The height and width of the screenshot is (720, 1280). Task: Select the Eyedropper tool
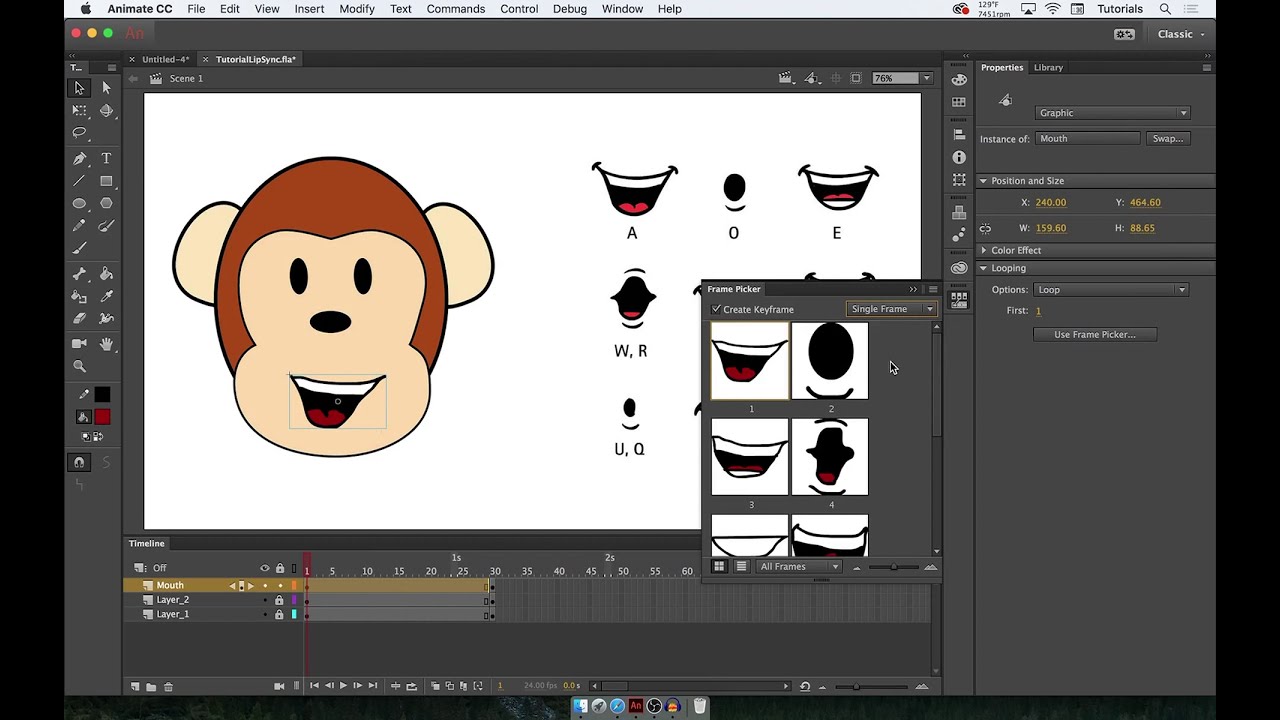pos(106,296)
